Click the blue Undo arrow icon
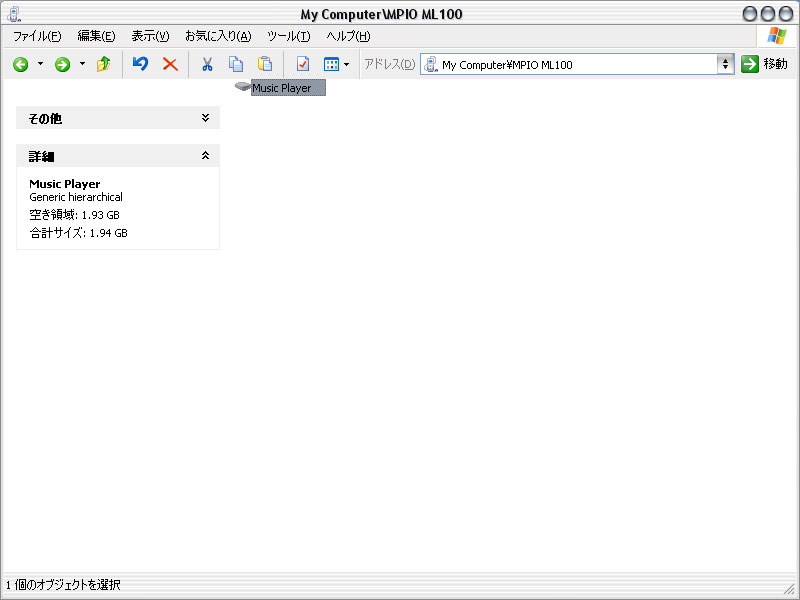 [140, 64]
